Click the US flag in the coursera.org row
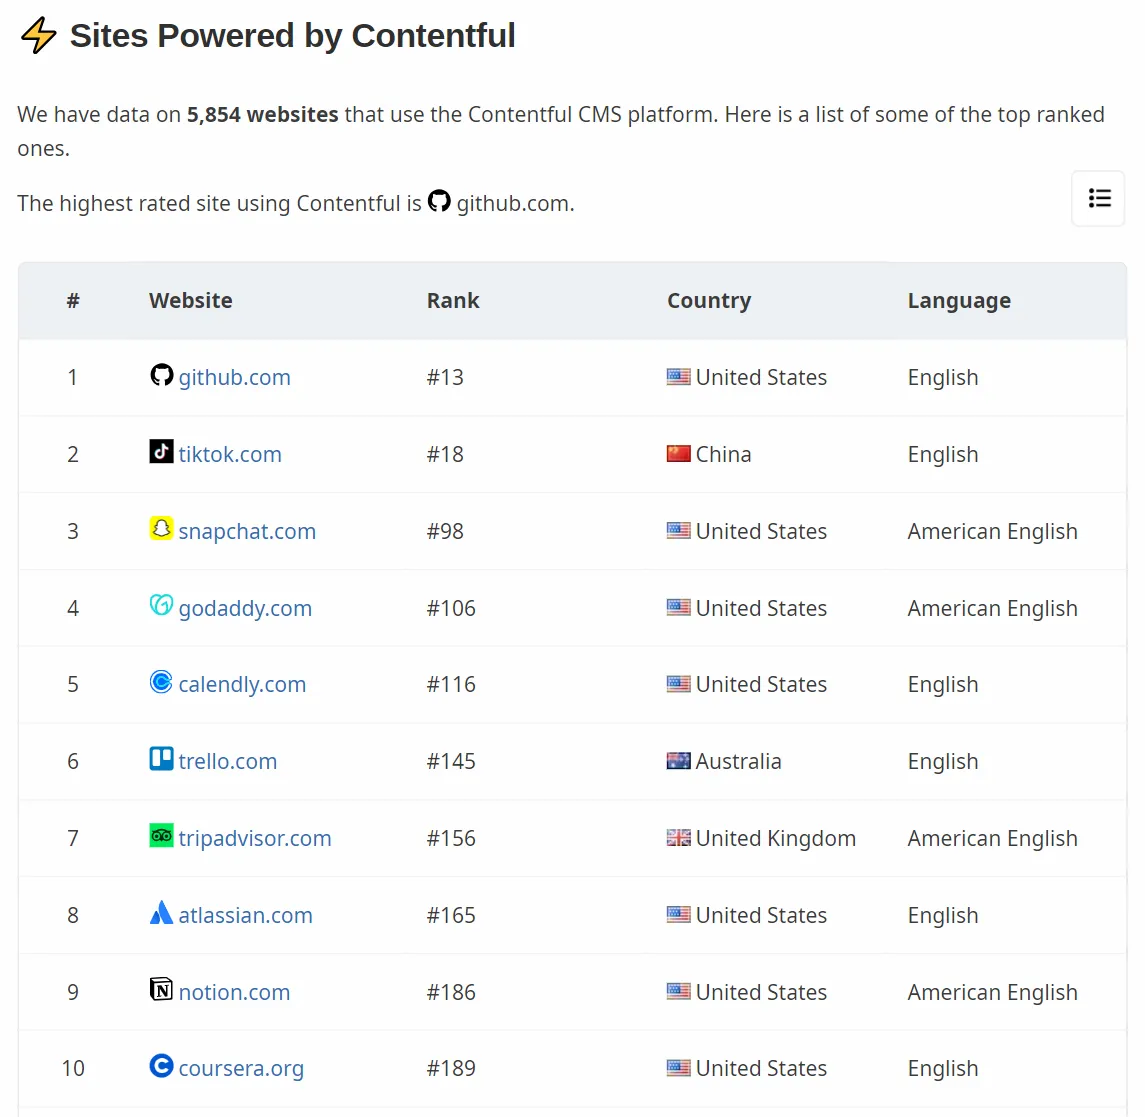Viewport: 1145px width, 1117px height. (x=678, y=1068)
